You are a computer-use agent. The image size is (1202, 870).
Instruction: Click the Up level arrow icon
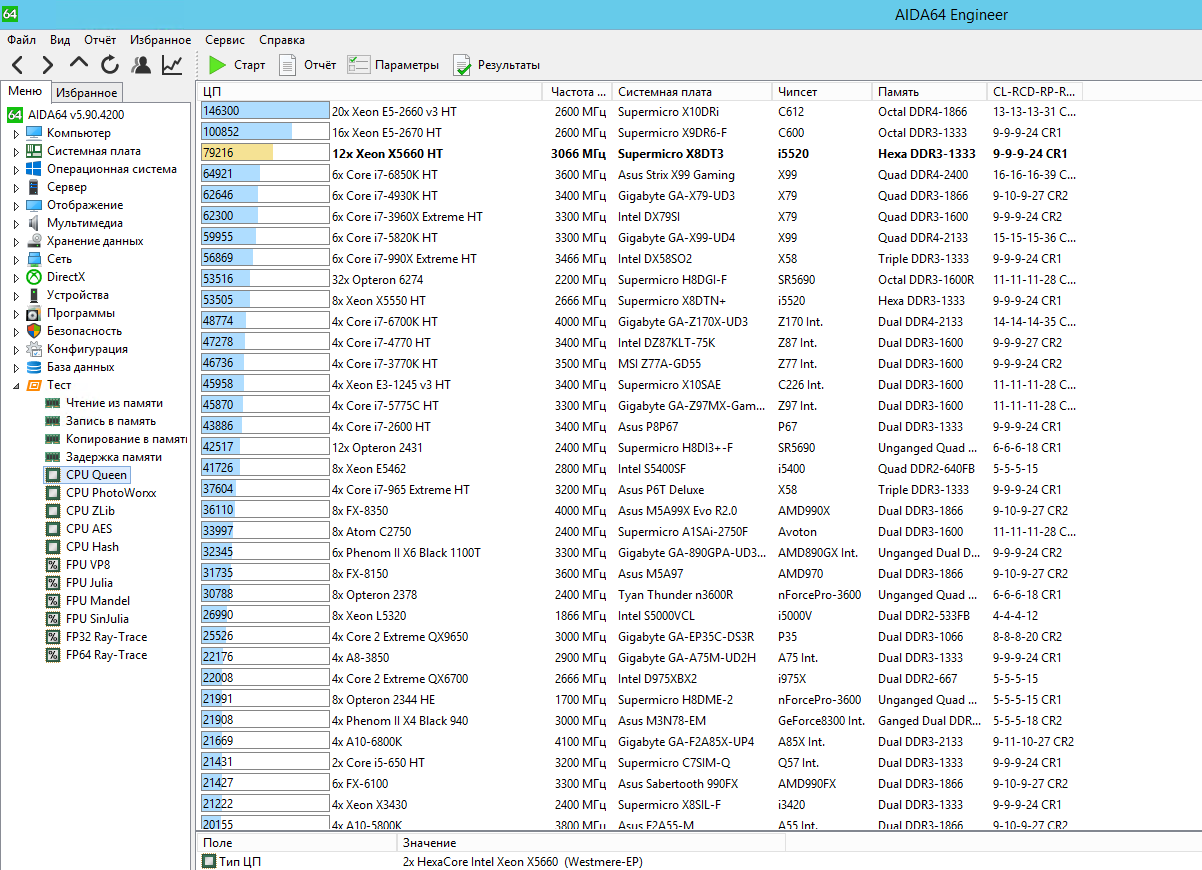79,64
